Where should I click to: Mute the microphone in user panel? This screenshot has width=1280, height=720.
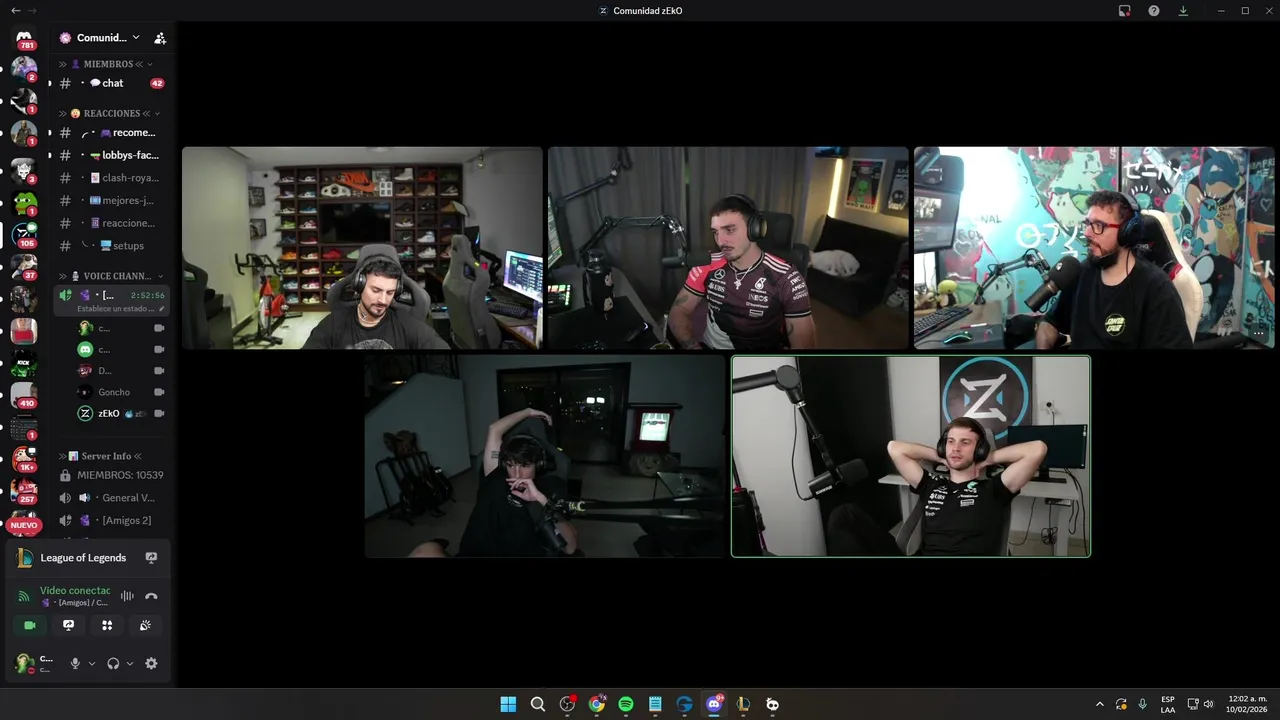click(x=75, y=663)
